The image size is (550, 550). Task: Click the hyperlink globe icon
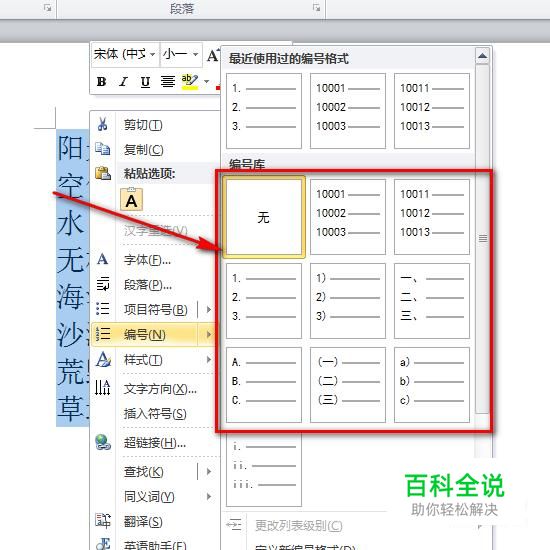[103, 442]
